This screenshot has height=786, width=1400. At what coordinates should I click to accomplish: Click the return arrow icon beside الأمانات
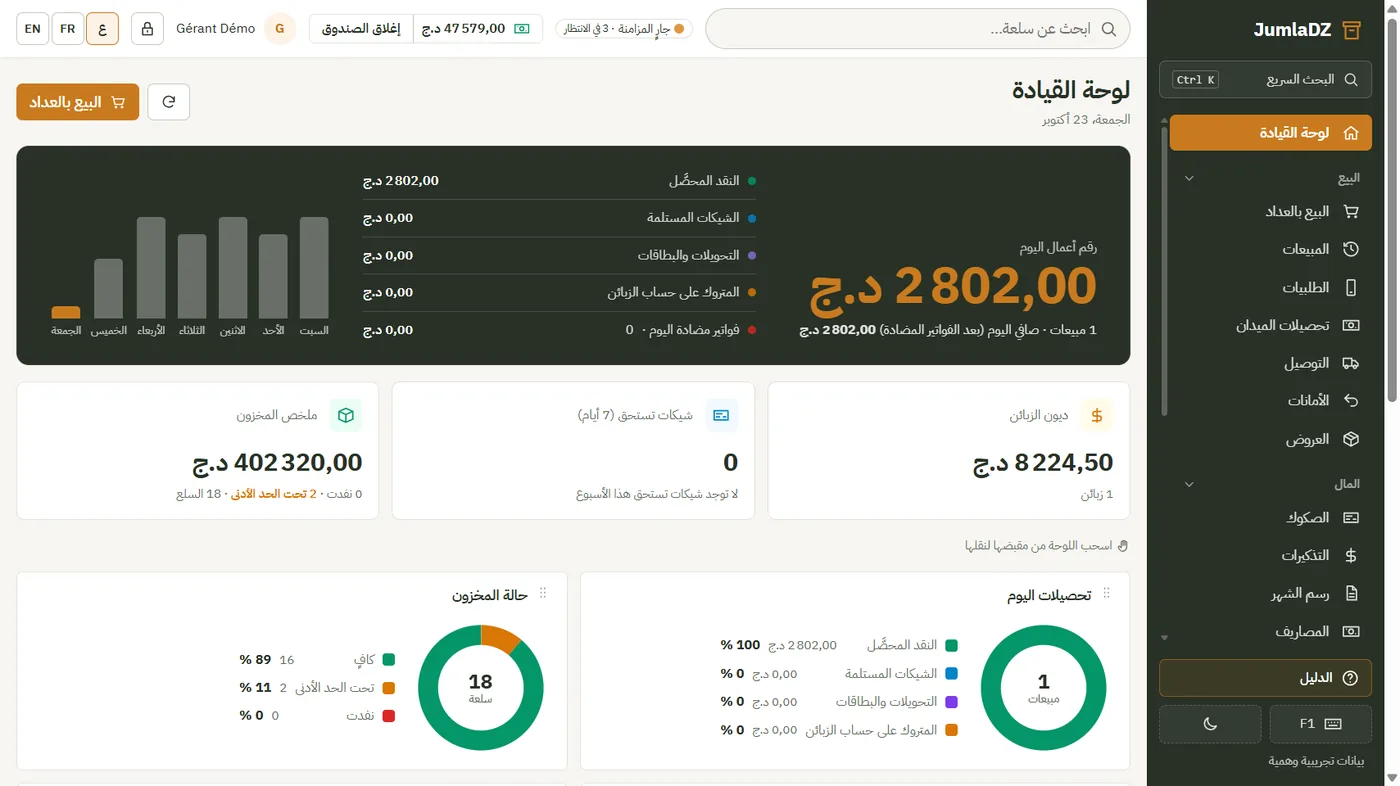(1351, 401)
